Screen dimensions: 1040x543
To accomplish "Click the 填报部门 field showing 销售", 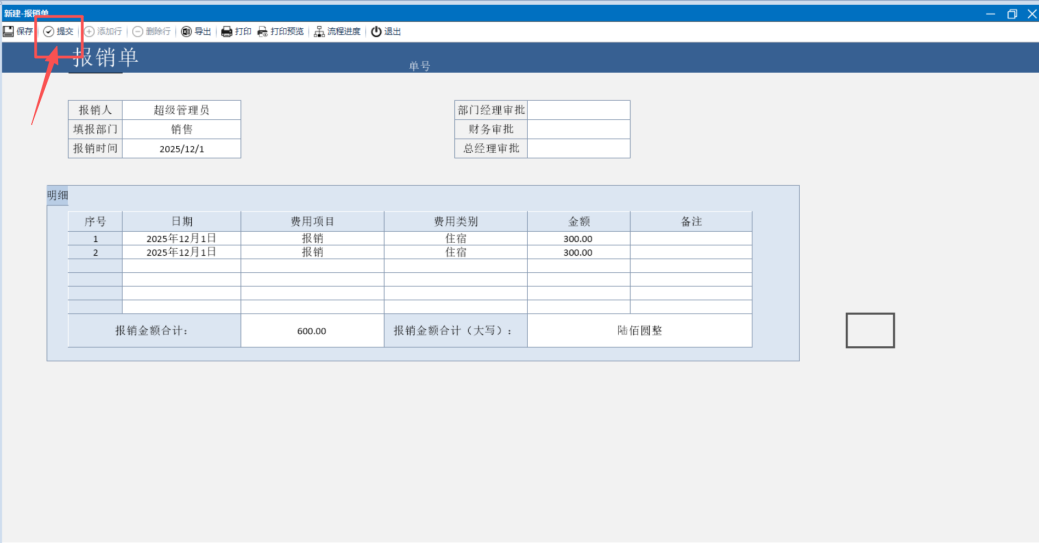I will (181, 129).
